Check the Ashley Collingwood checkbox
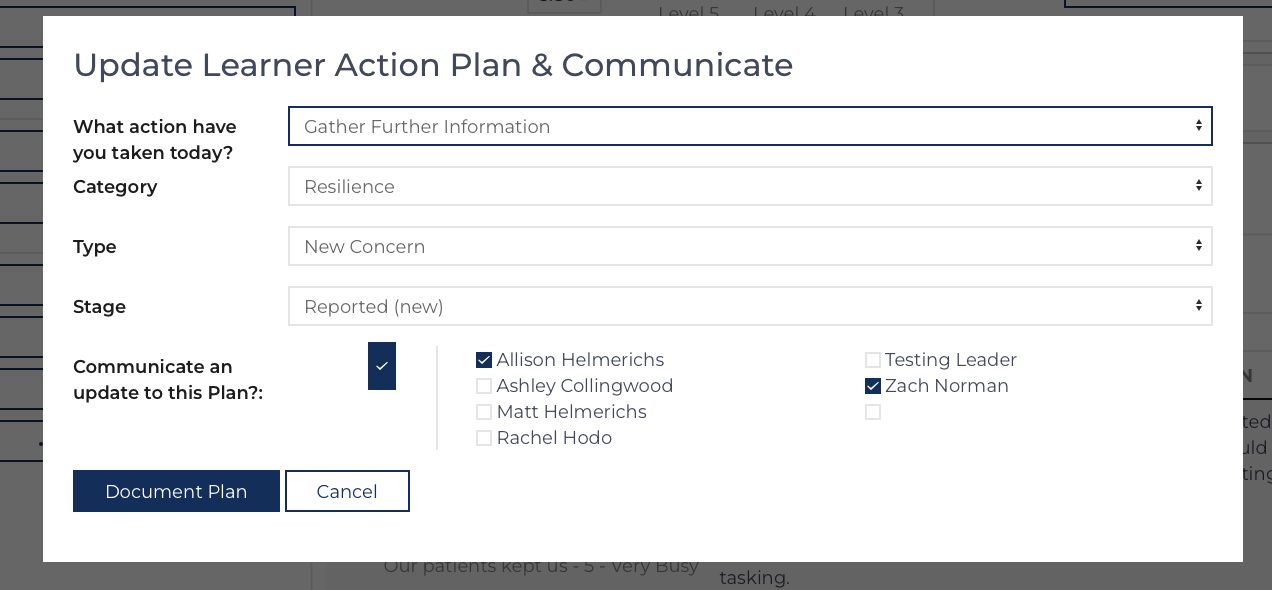The width and height of the screenshot is (1272, 590). point(484,386)
